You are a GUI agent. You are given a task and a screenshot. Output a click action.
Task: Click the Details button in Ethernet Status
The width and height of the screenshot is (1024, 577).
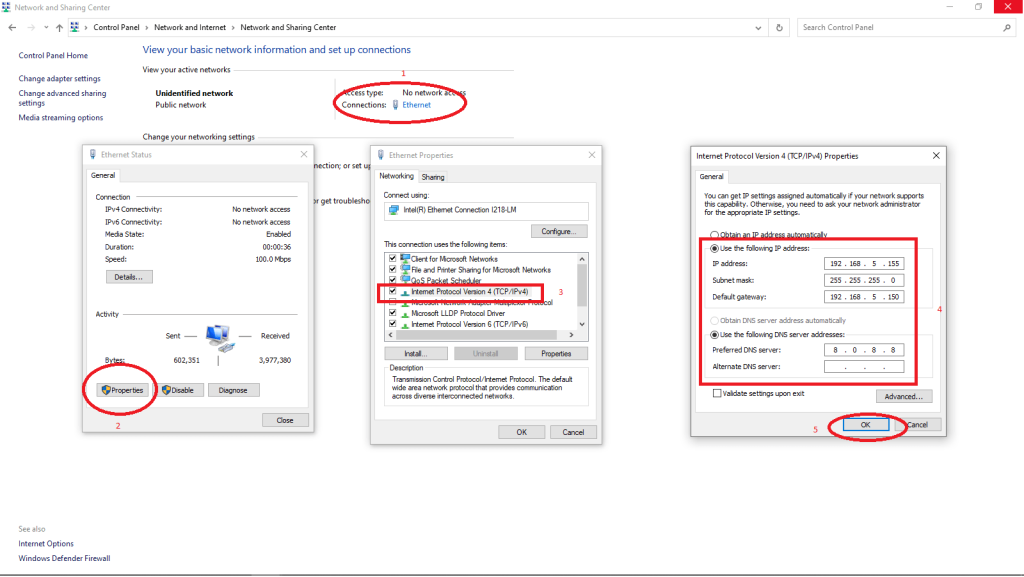[129, 277]
